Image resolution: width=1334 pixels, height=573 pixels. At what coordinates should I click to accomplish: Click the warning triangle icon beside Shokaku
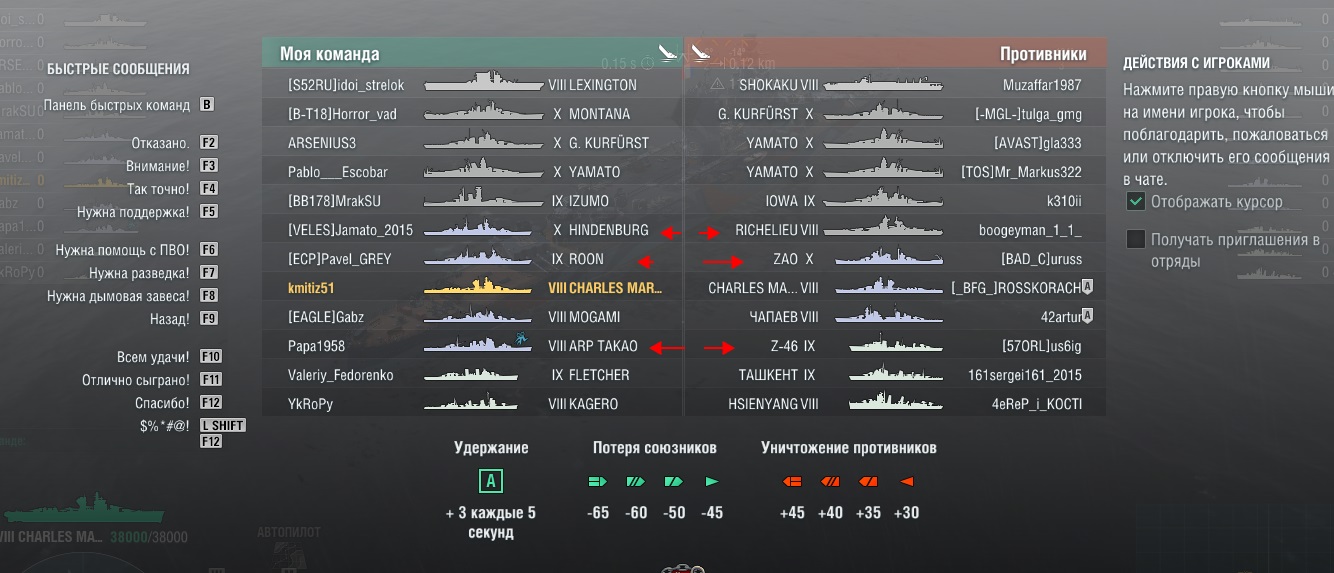716,85
